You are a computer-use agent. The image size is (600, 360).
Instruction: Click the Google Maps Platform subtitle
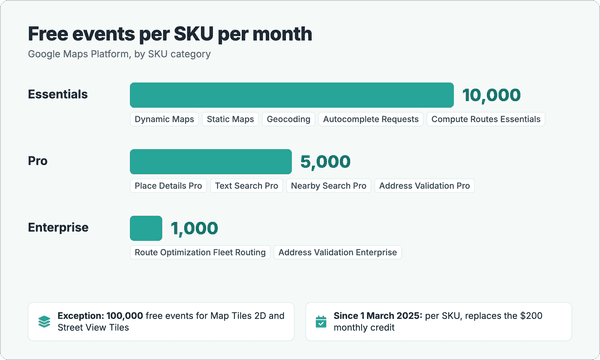point(119,54)
